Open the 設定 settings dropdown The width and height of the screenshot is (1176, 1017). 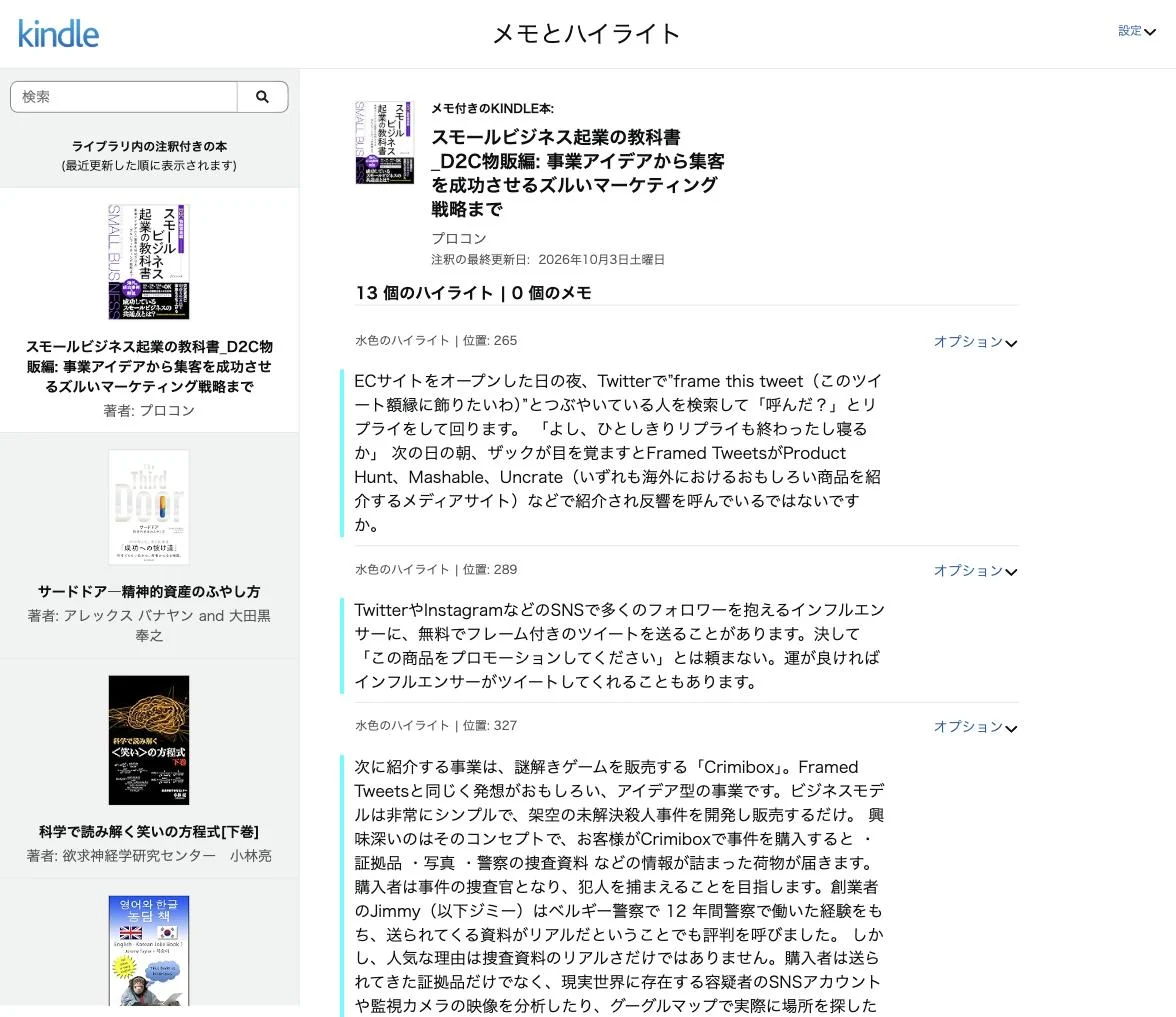[x=1136, y=31]
